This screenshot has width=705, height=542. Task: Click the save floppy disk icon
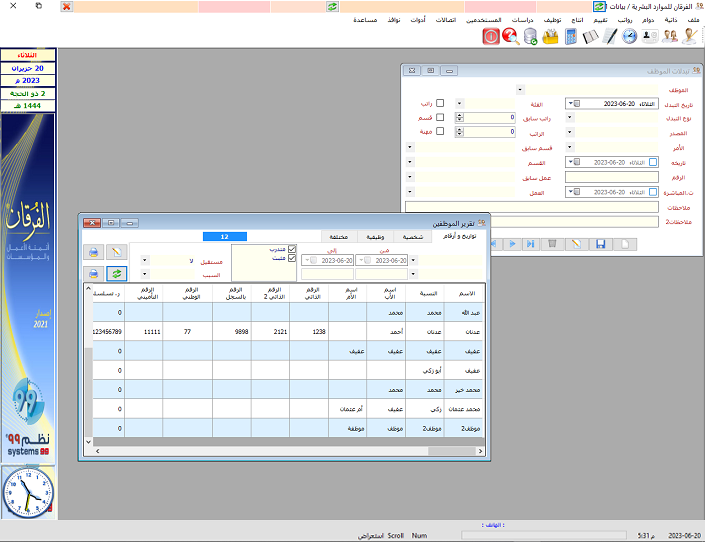point(600,243)
